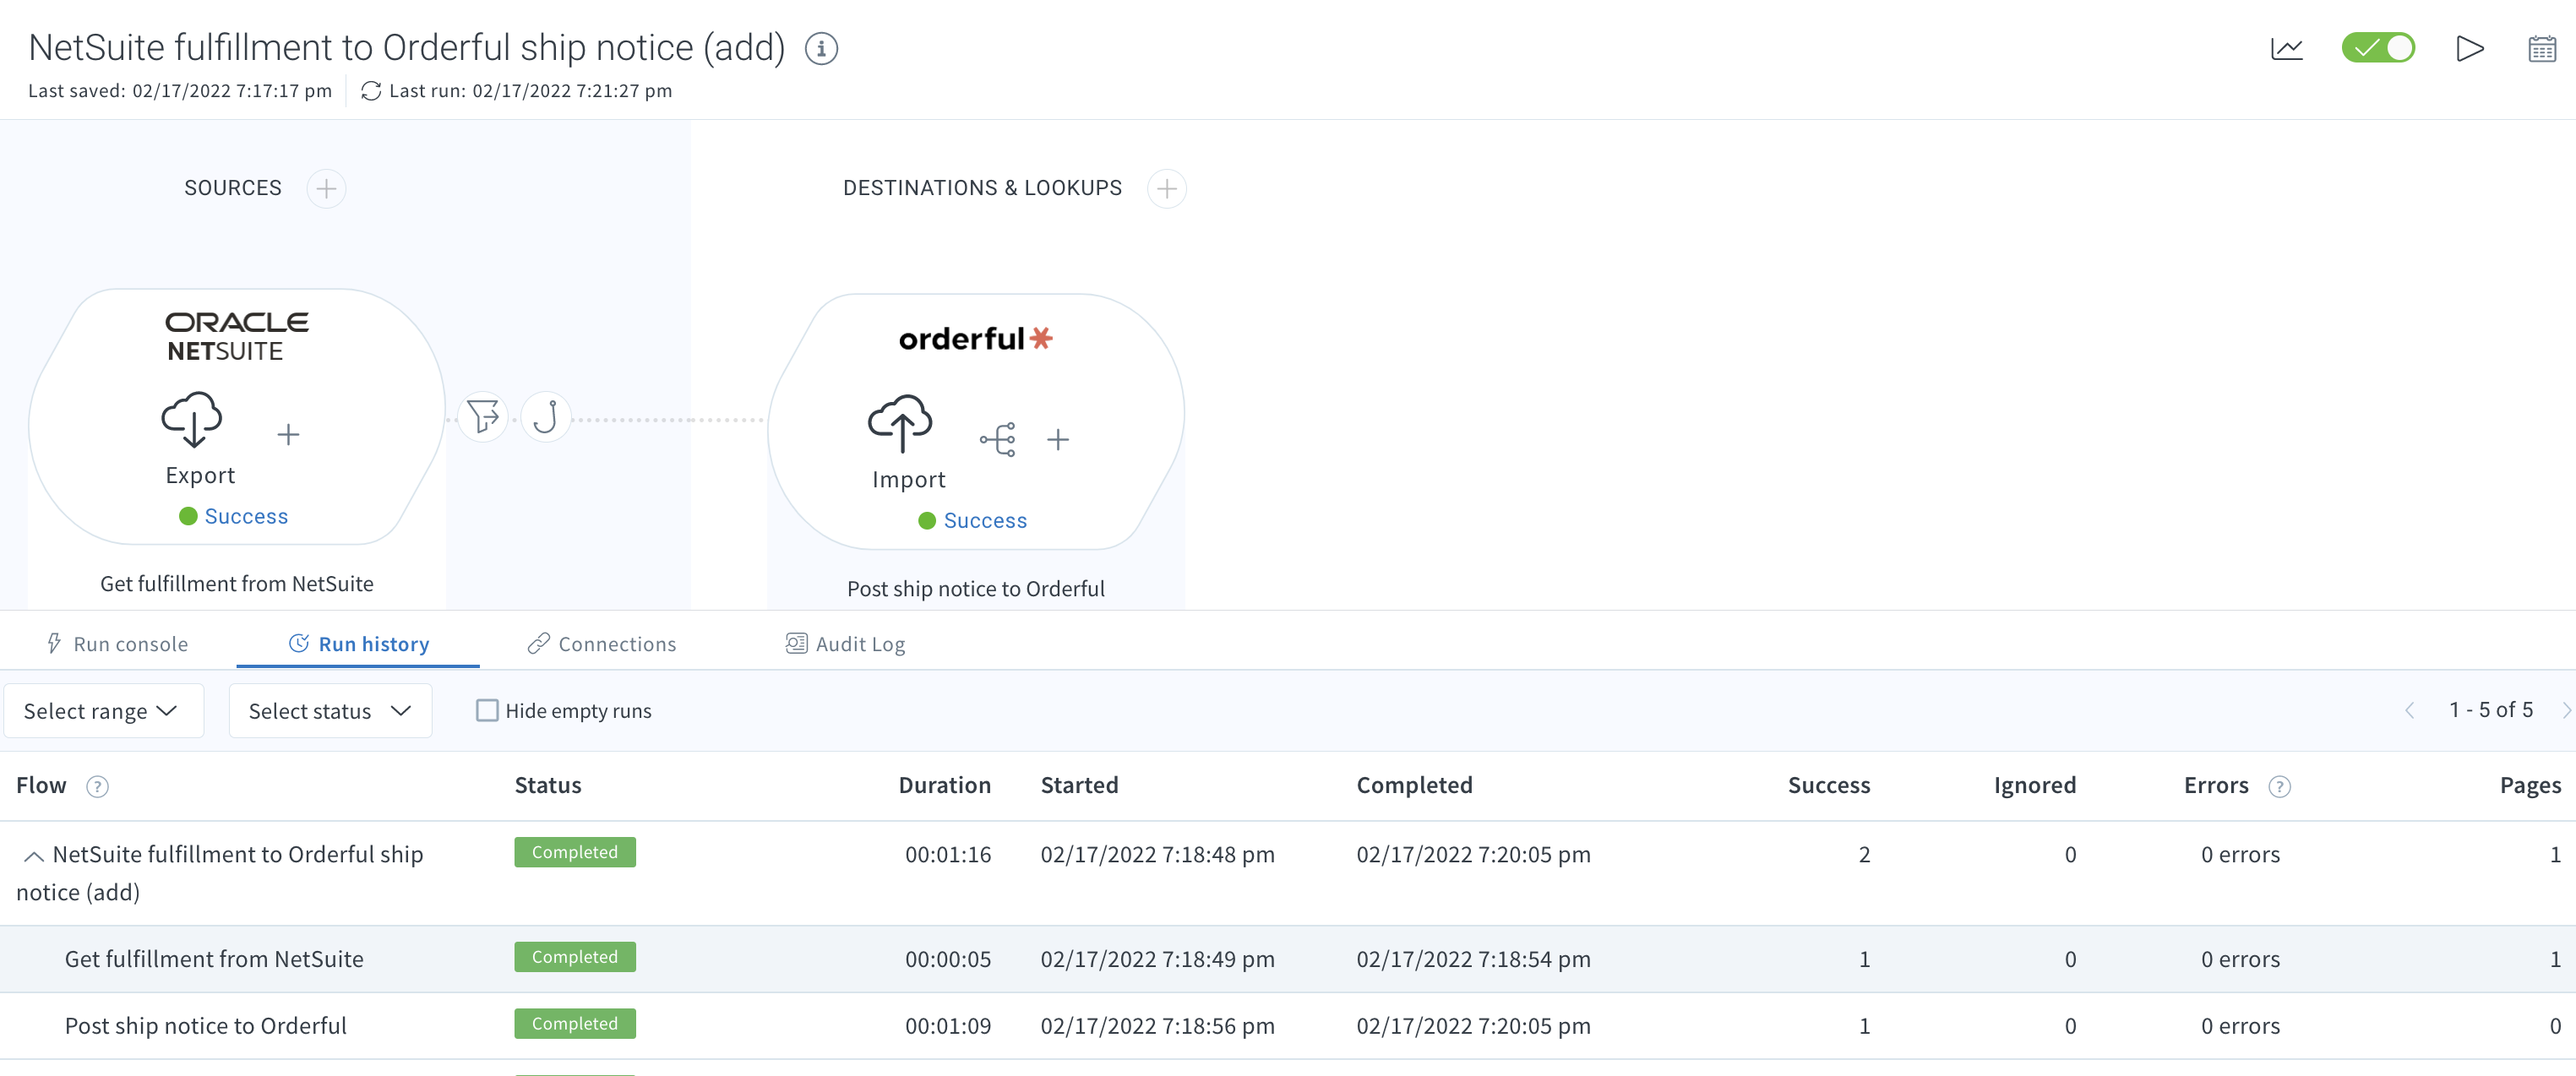Go to previous page of runs

click(2410, 711)
